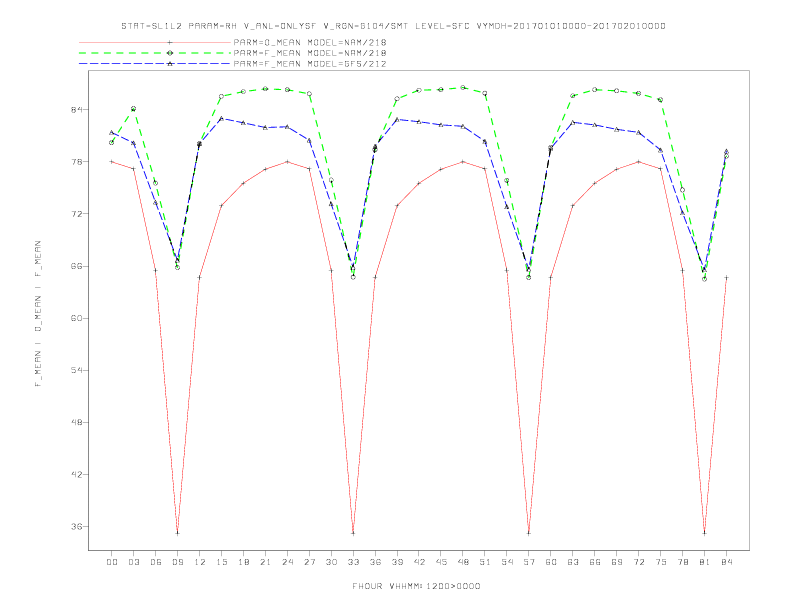Click y-axis tick label 48

pyautogui.click(x=77, y=422)
